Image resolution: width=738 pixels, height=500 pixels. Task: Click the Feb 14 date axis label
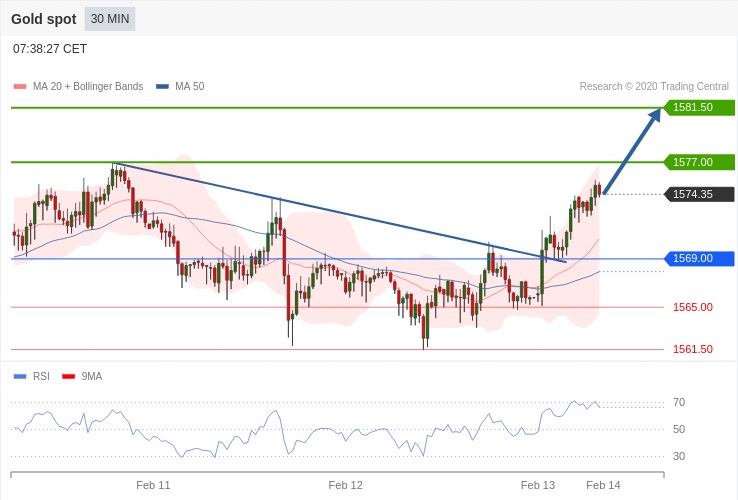603,485
